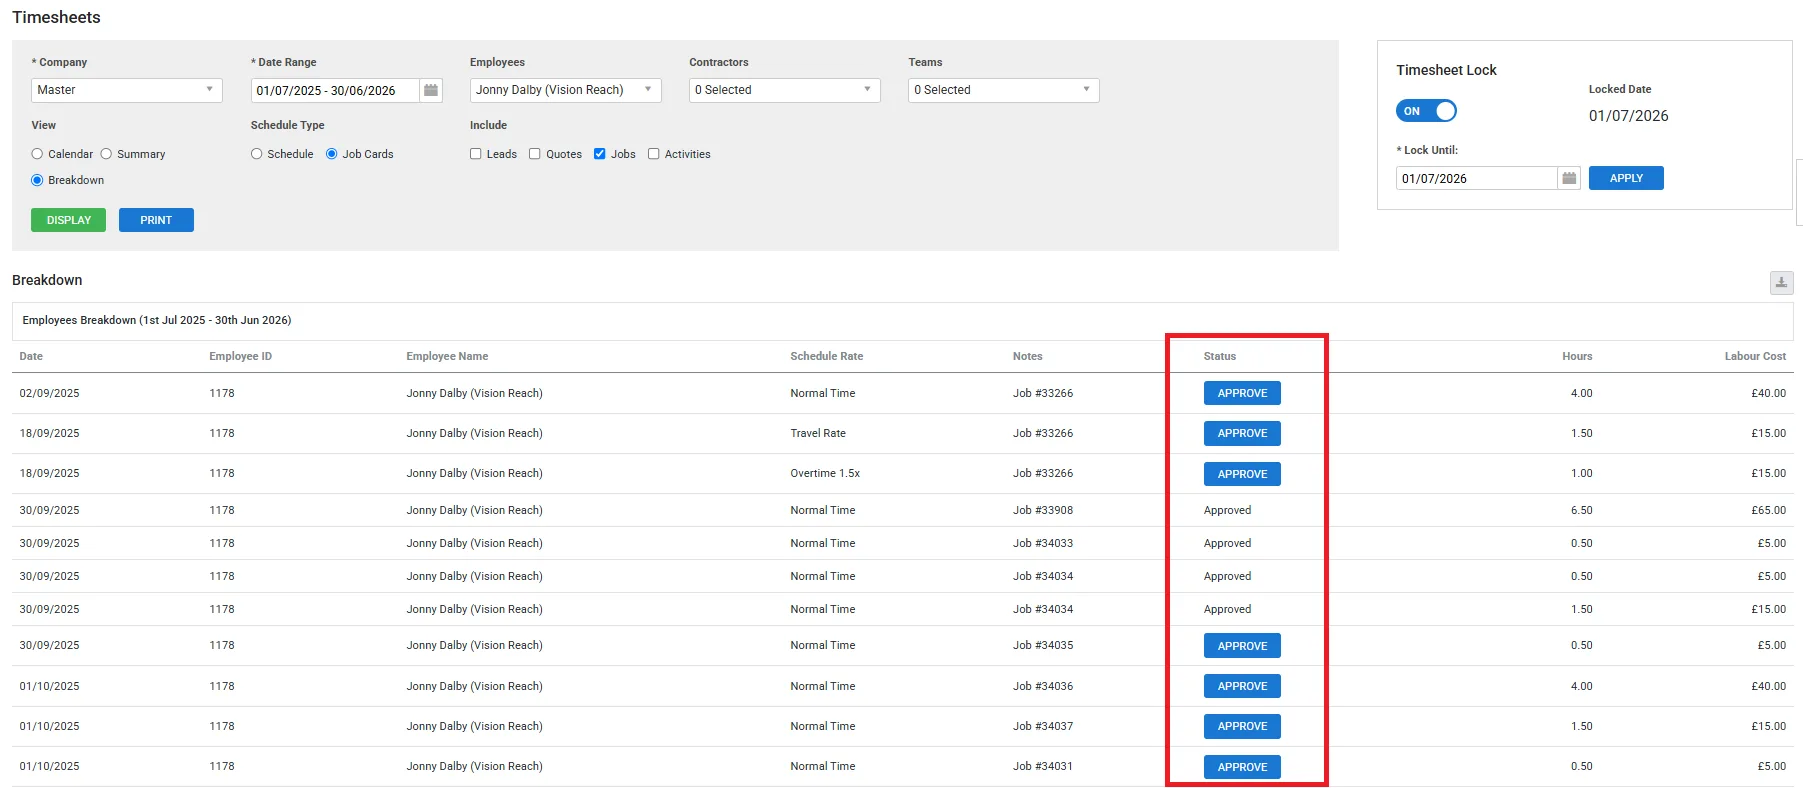Click the Overtime 1.5x schedule rate cell
Image resolution: width=1803 pixels, height=788 pixels.
[825, 473]
